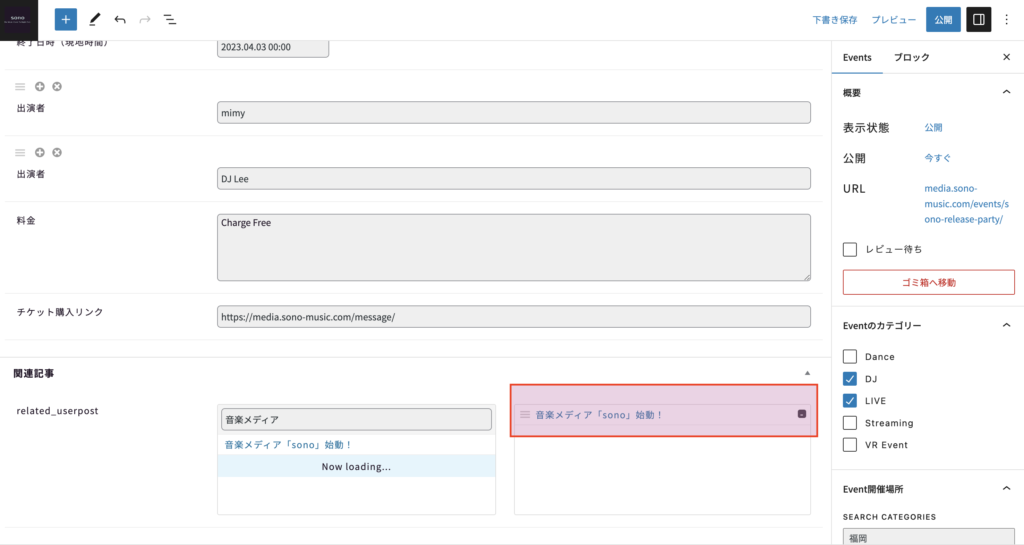Image resolution: width=1024 pixels, height=545 pixels.
Task: Collapse the 概要 panel
Action: pos(1006,92)
